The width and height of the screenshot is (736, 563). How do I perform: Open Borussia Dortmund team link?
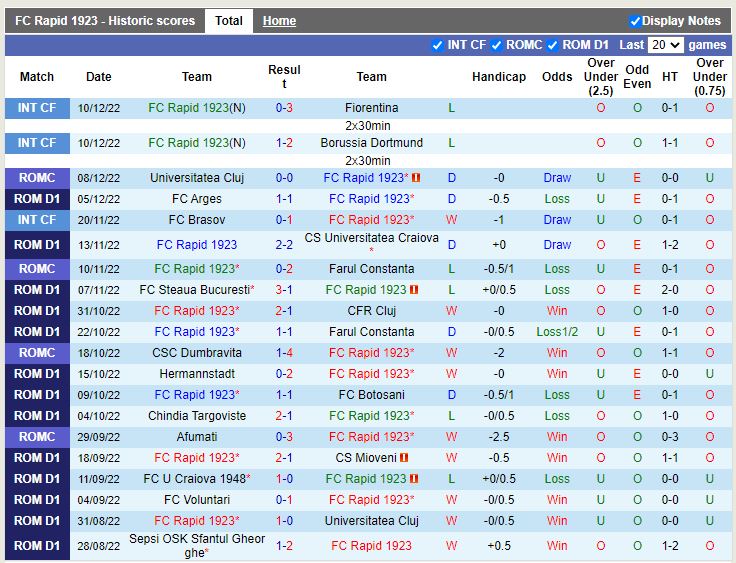(371, 143)
